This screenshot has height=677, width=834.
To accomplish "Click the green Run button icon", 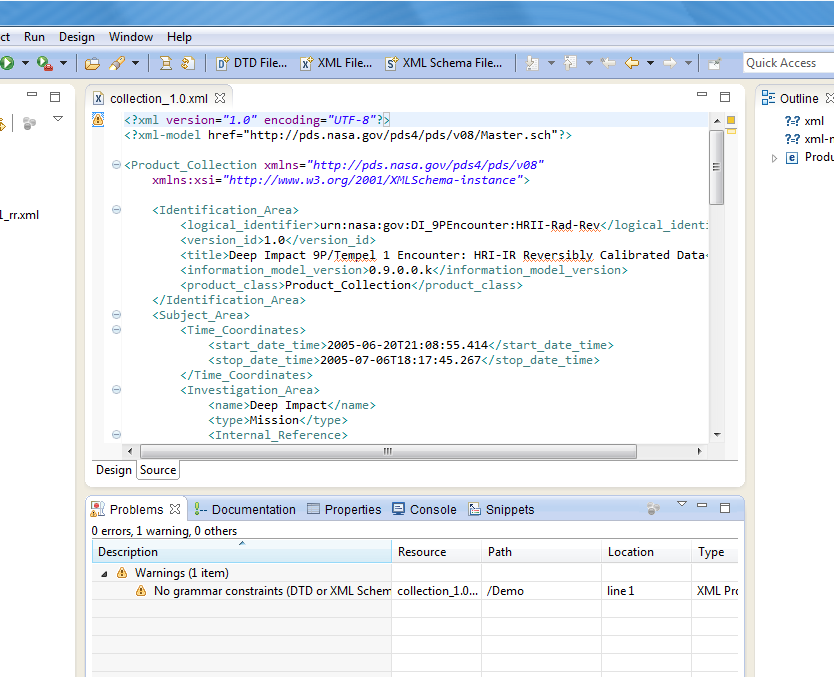I will click(6, 63).
